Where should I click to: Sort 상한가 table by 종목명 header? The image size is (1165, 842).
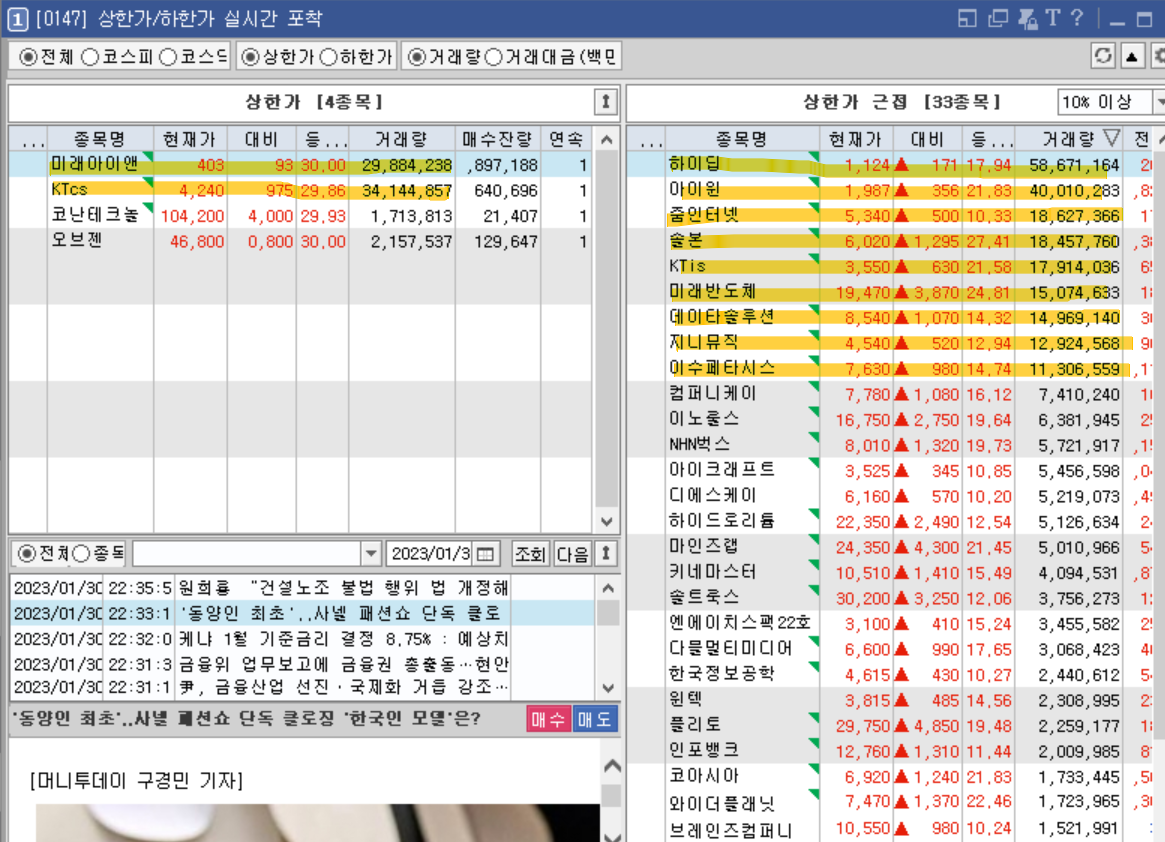tap(100, 139)
